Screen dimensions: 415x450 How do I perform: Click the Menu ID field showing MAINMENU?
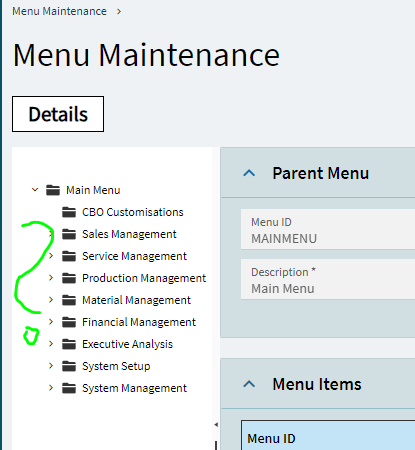pyautogui.click(x=328, y=229)
